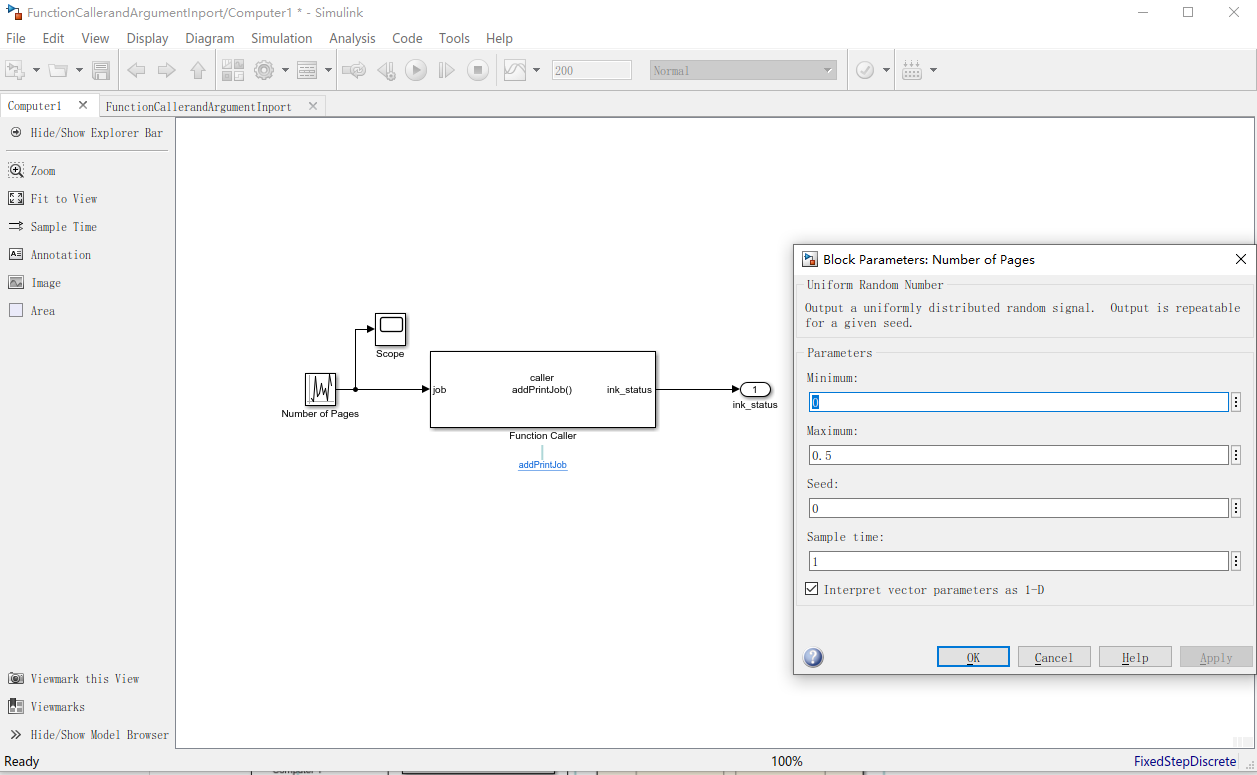
Task: Select the Zoom tool in the sidebar
Action: (x=44, y=170)
